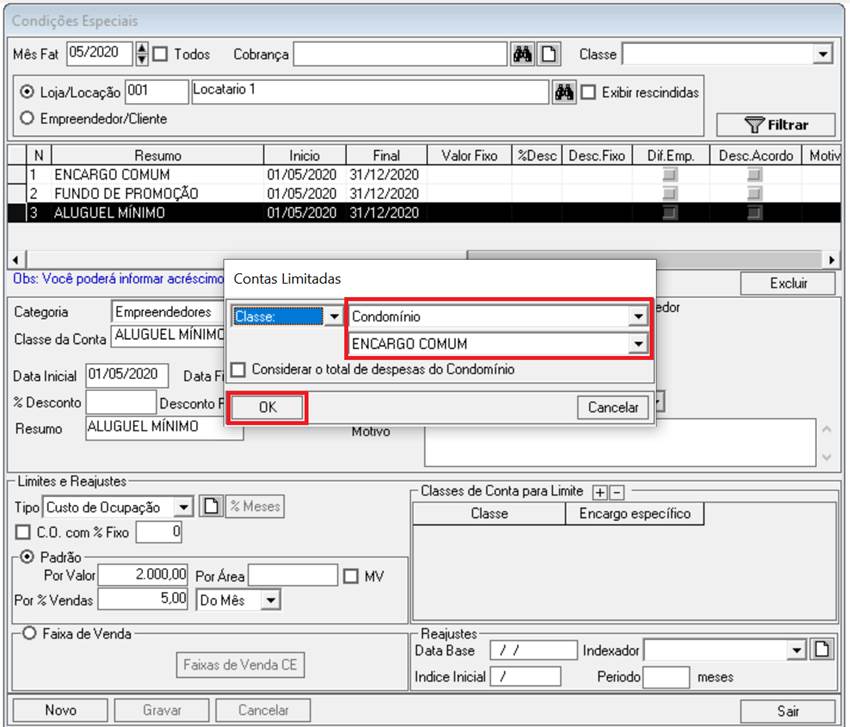Click the plus icon for Classes de Conta

(x=600, y=492)
